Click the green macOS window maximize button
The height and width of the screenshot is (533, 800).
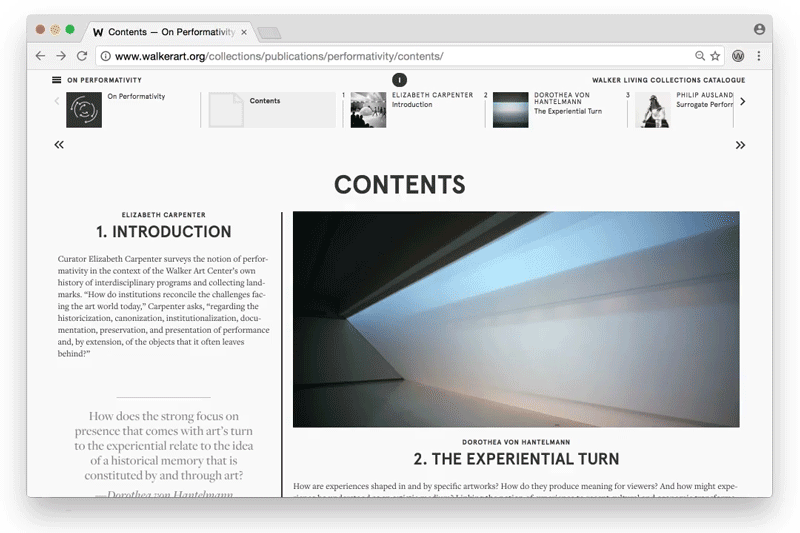point(70,30)
